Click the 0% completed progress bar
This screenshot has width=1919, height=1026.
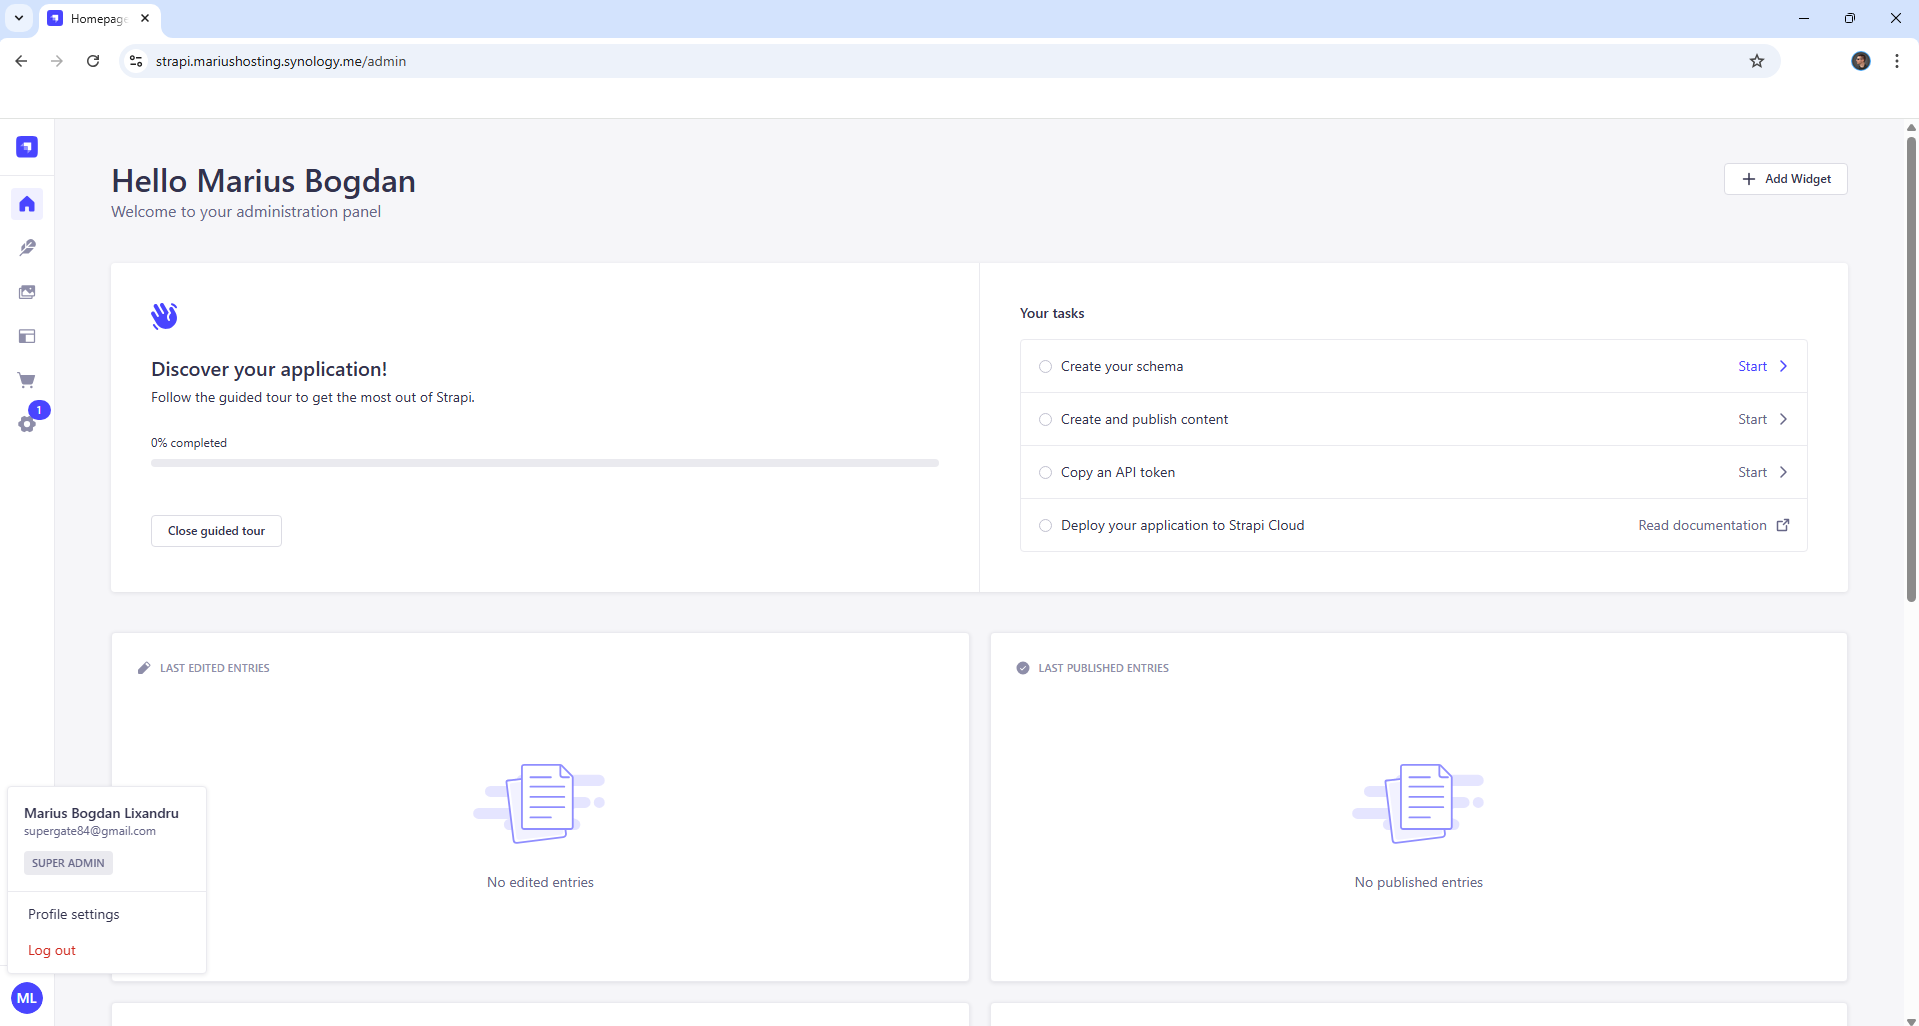tap(544, 462)
